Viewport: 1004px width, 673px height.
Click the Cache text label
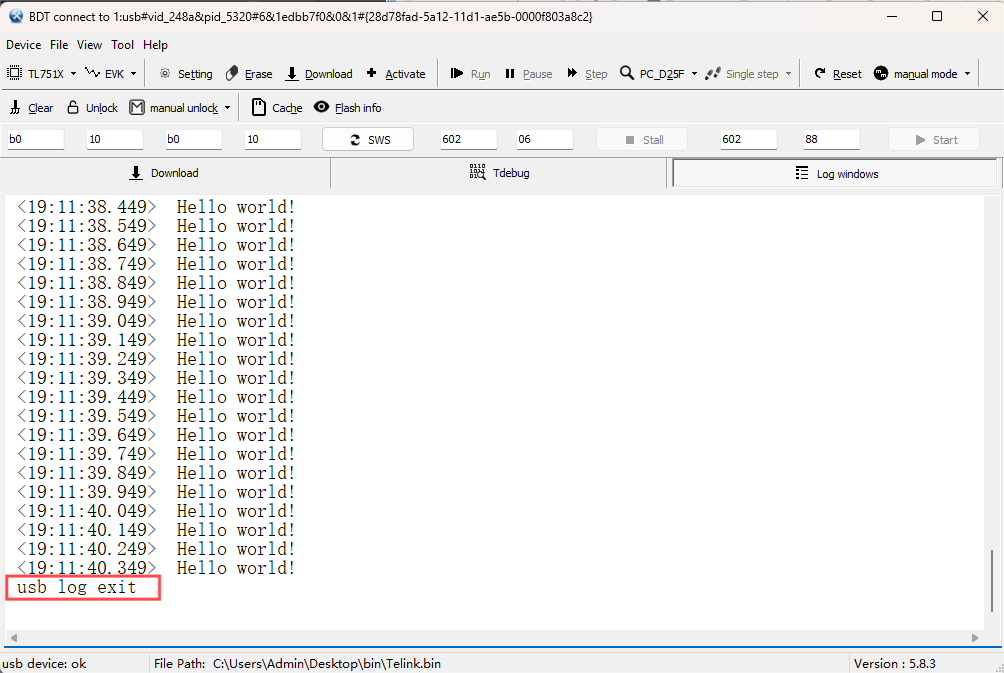(x=287, y=108)
